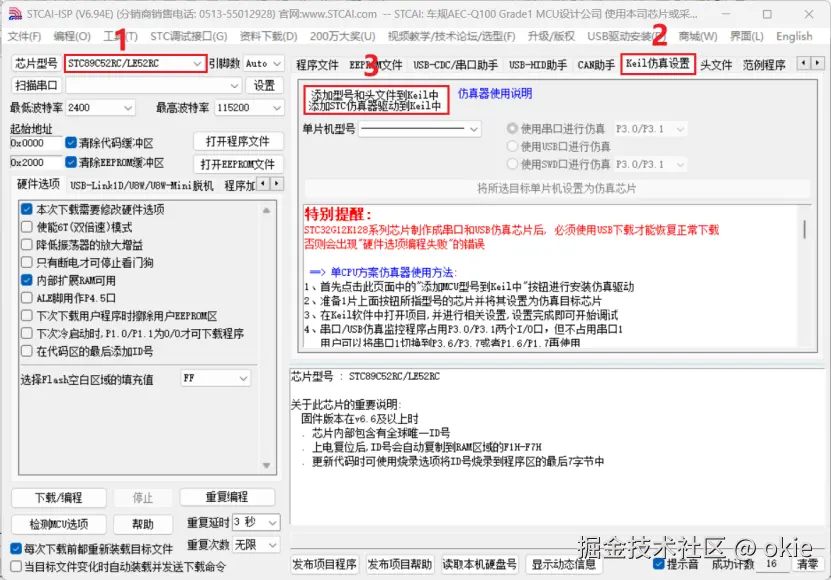Viewport: 831px width, 580px height.
Task: Switch to 头文件 tab
Action: pyautogui.click(x=716, y=65)
